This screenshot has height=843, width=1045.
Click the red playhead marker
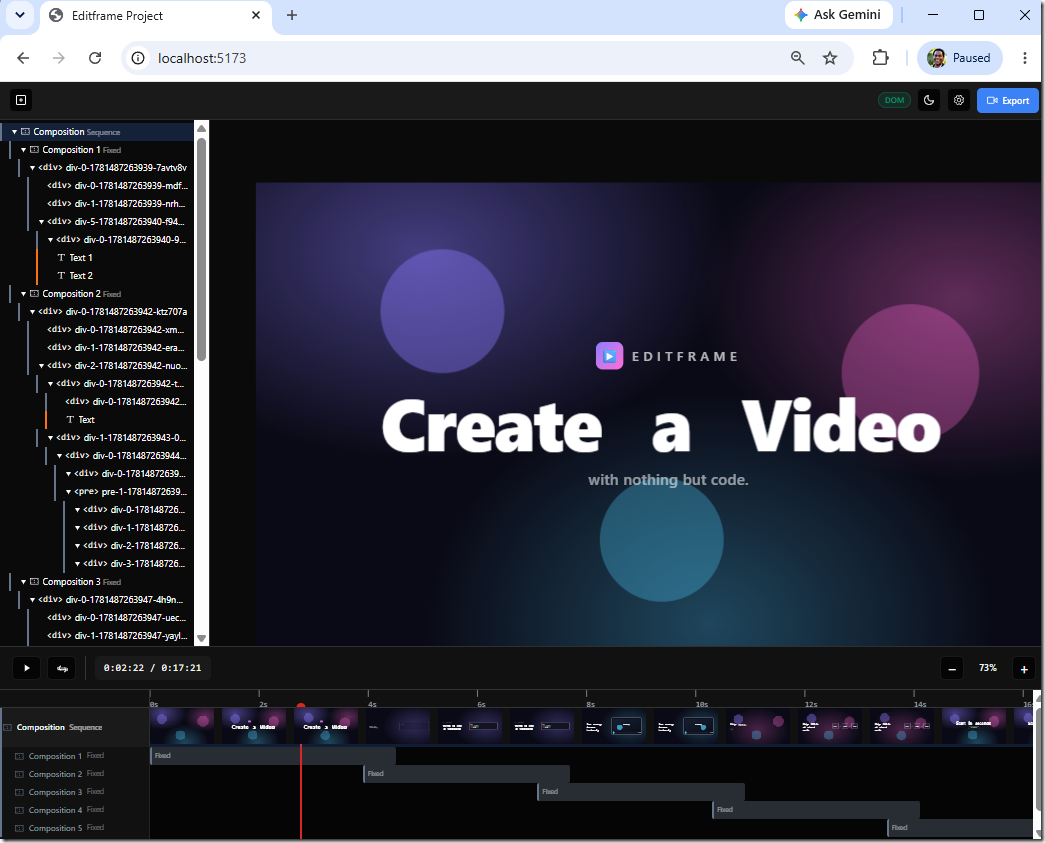(x=301, y=705)
